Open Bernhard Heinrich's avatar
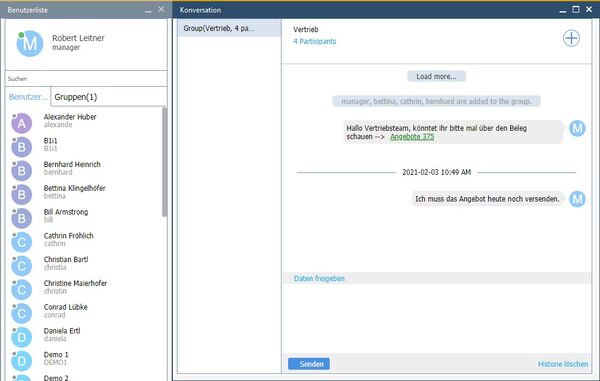The image size is (600, 381). [x=21, y=171]
